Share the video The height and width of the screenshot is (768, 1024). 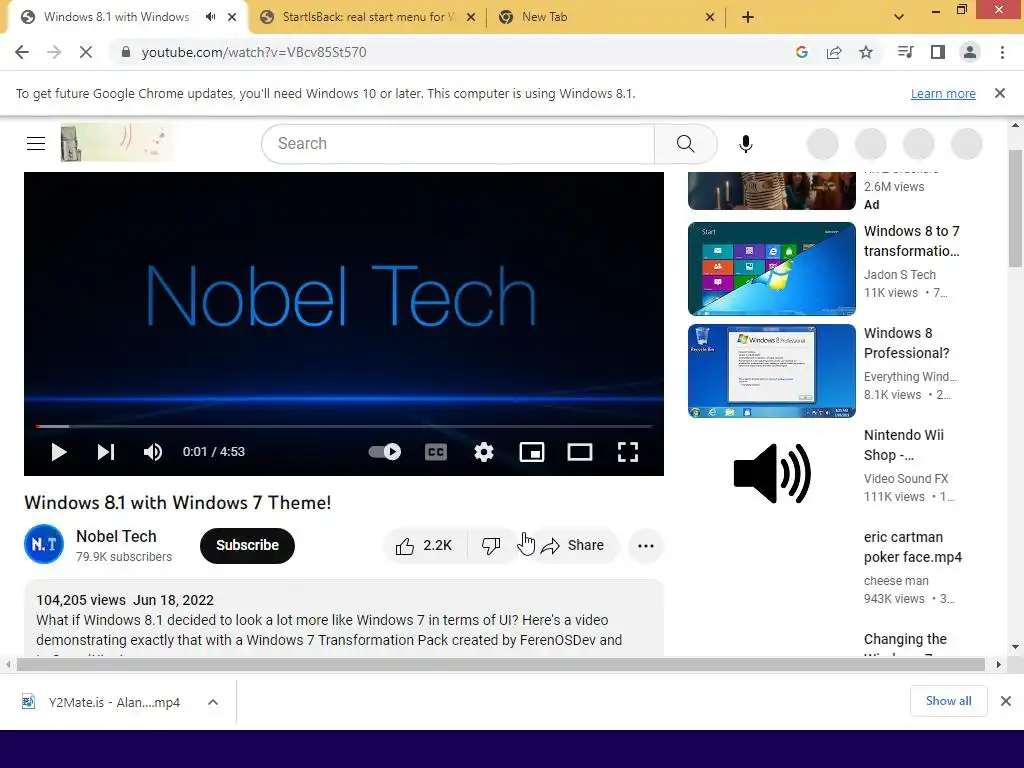click(573, 546)
